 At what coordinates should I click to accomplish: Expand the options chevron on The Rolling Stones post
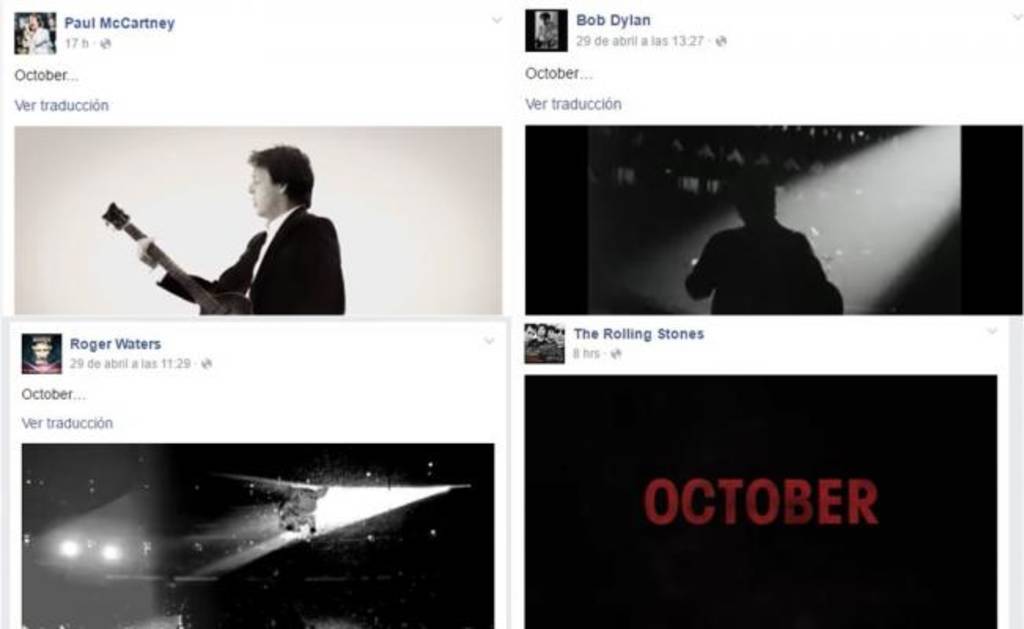[992, 332]
